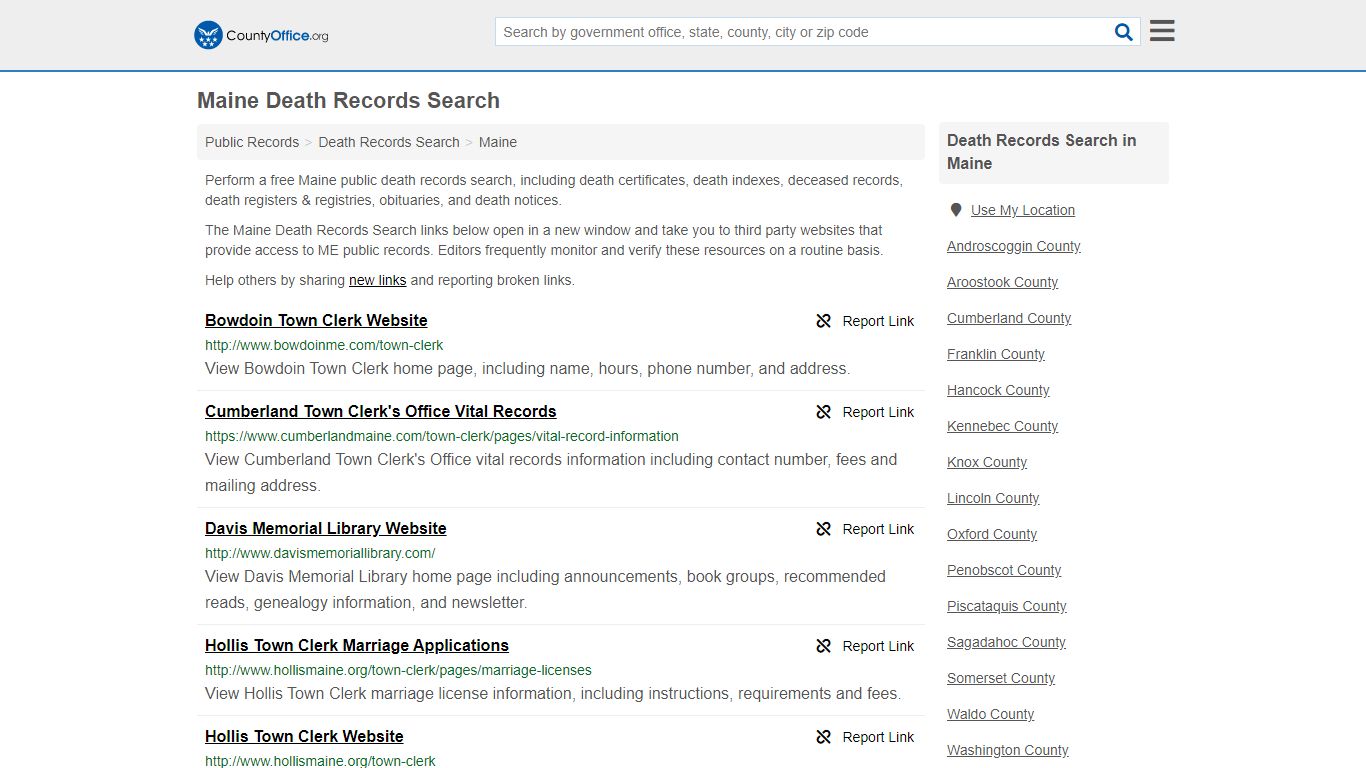
Task: Visit the hollismaine.org marriage-licenses URL
Action: tap(398, 670)
